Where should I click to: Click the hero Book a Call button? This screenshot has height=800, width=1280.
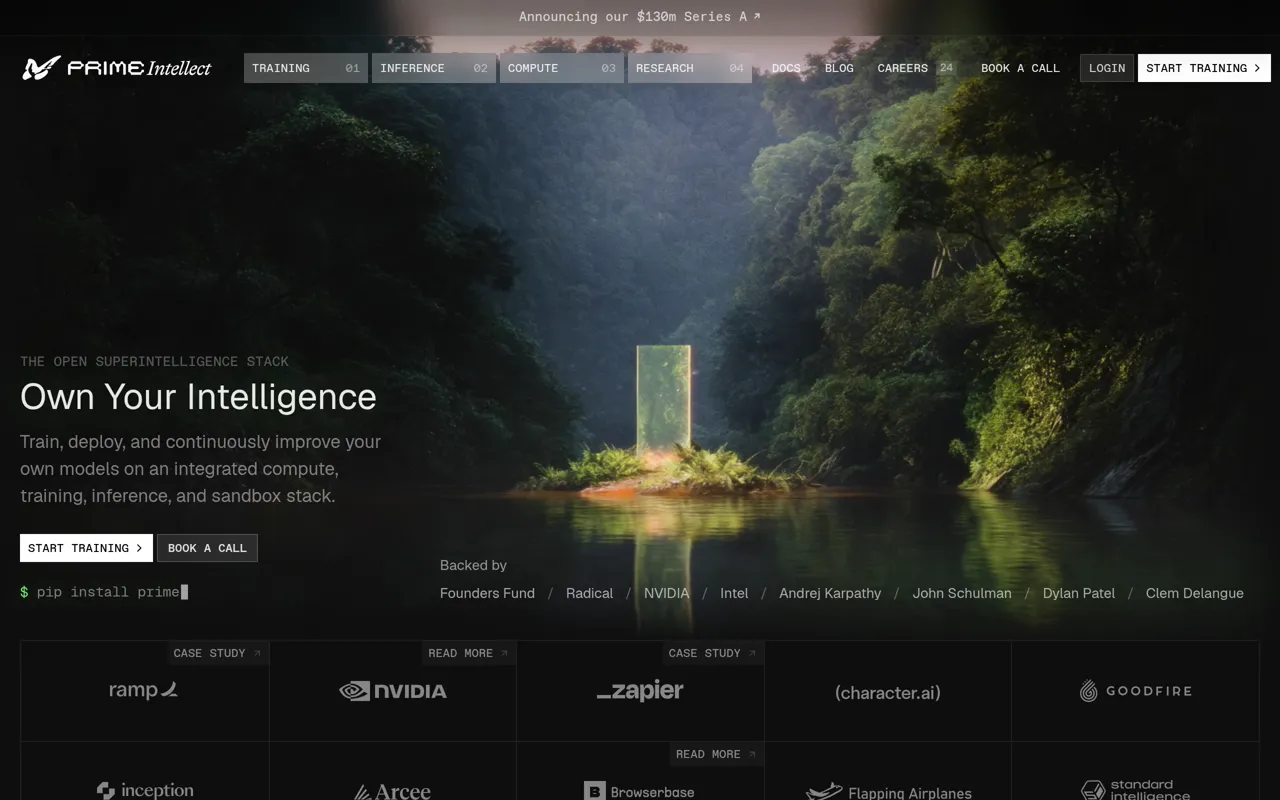coord(207,548)
